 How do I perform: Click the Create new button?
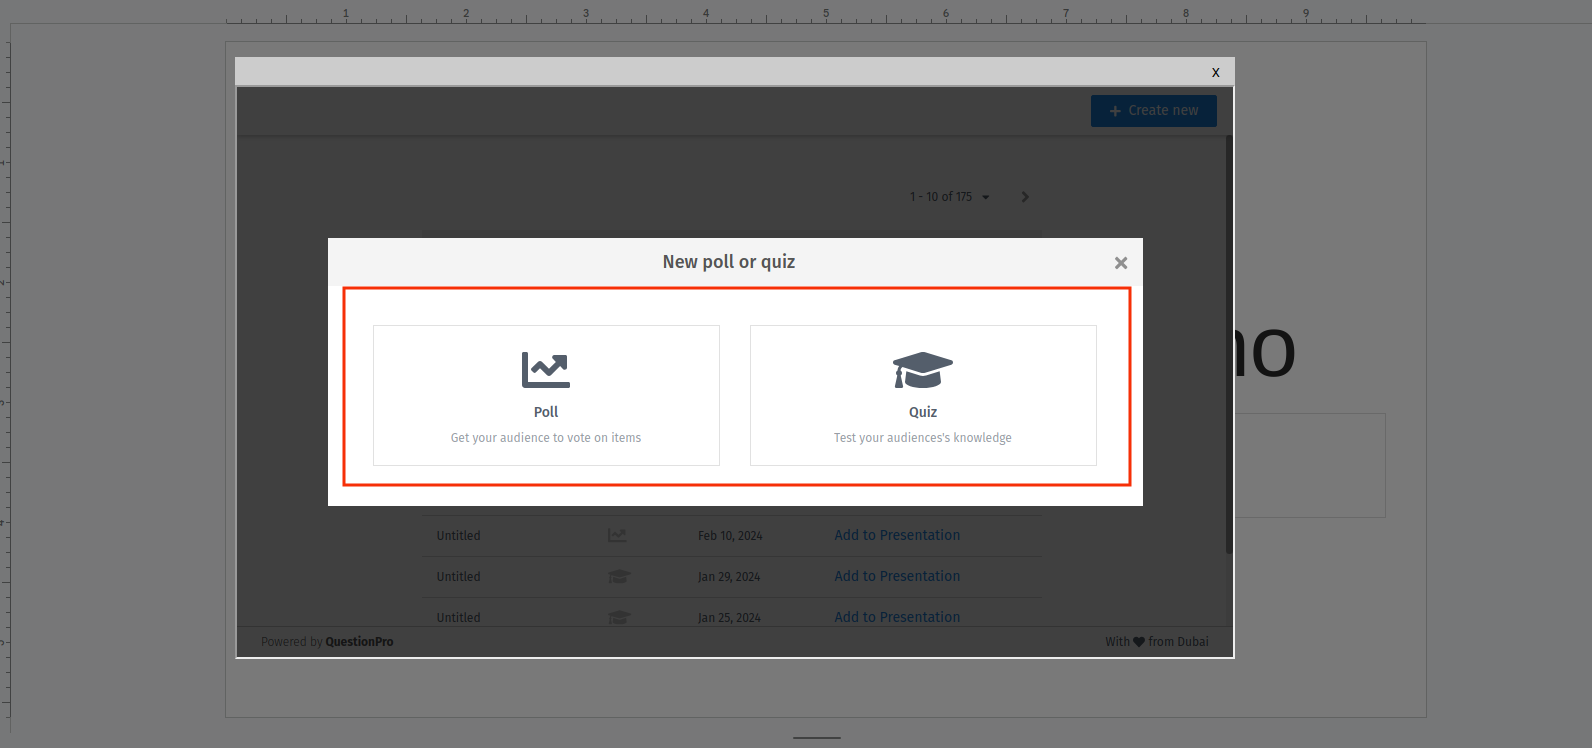(x=1154, y=111)
